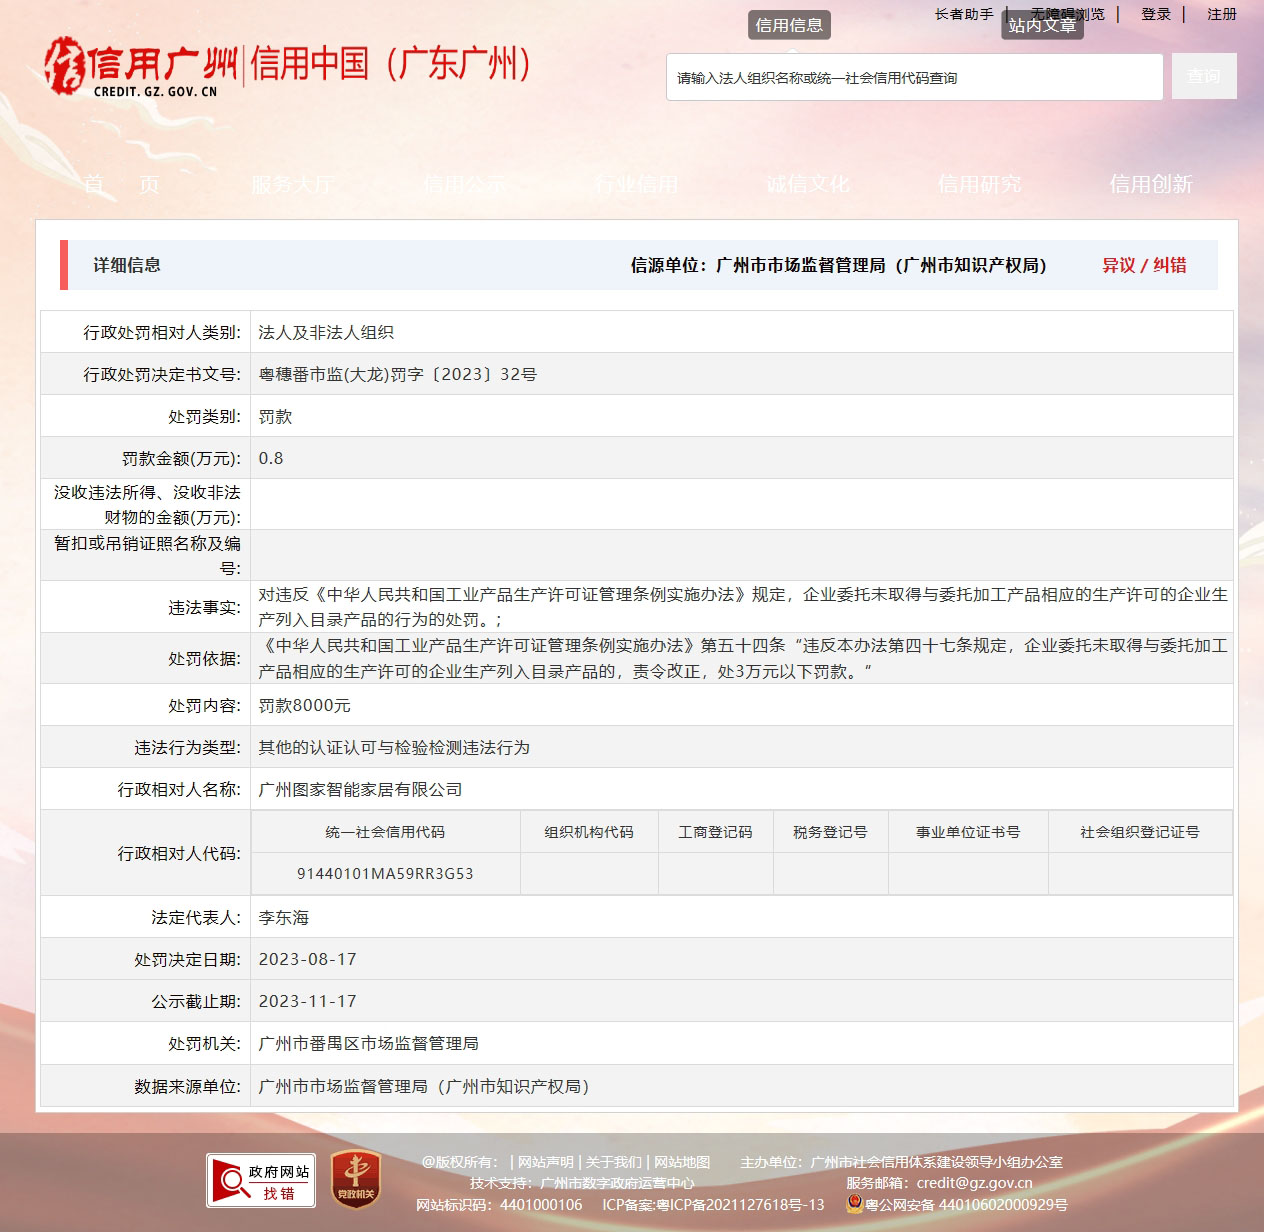1264x1232 pixels.
Task: Click the 处罚机关 row label
Action: click(x=205, y=1043)
